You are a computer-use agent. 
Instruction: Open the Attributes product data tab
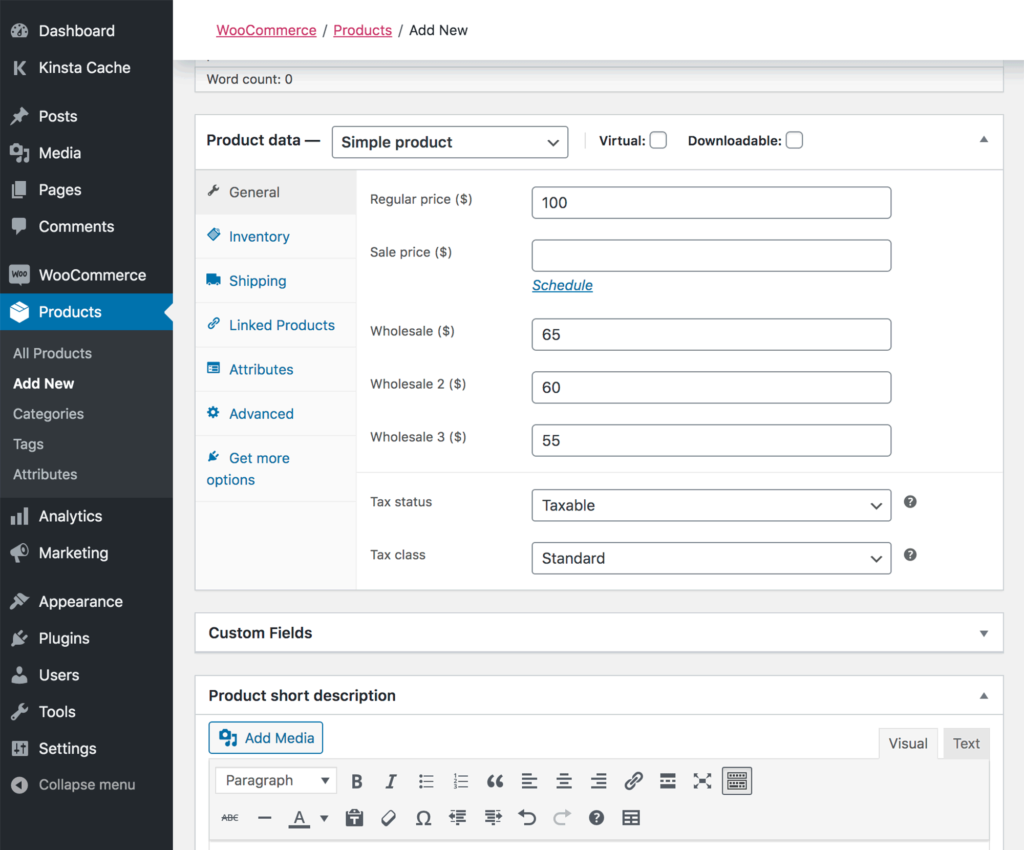point(276,370)
